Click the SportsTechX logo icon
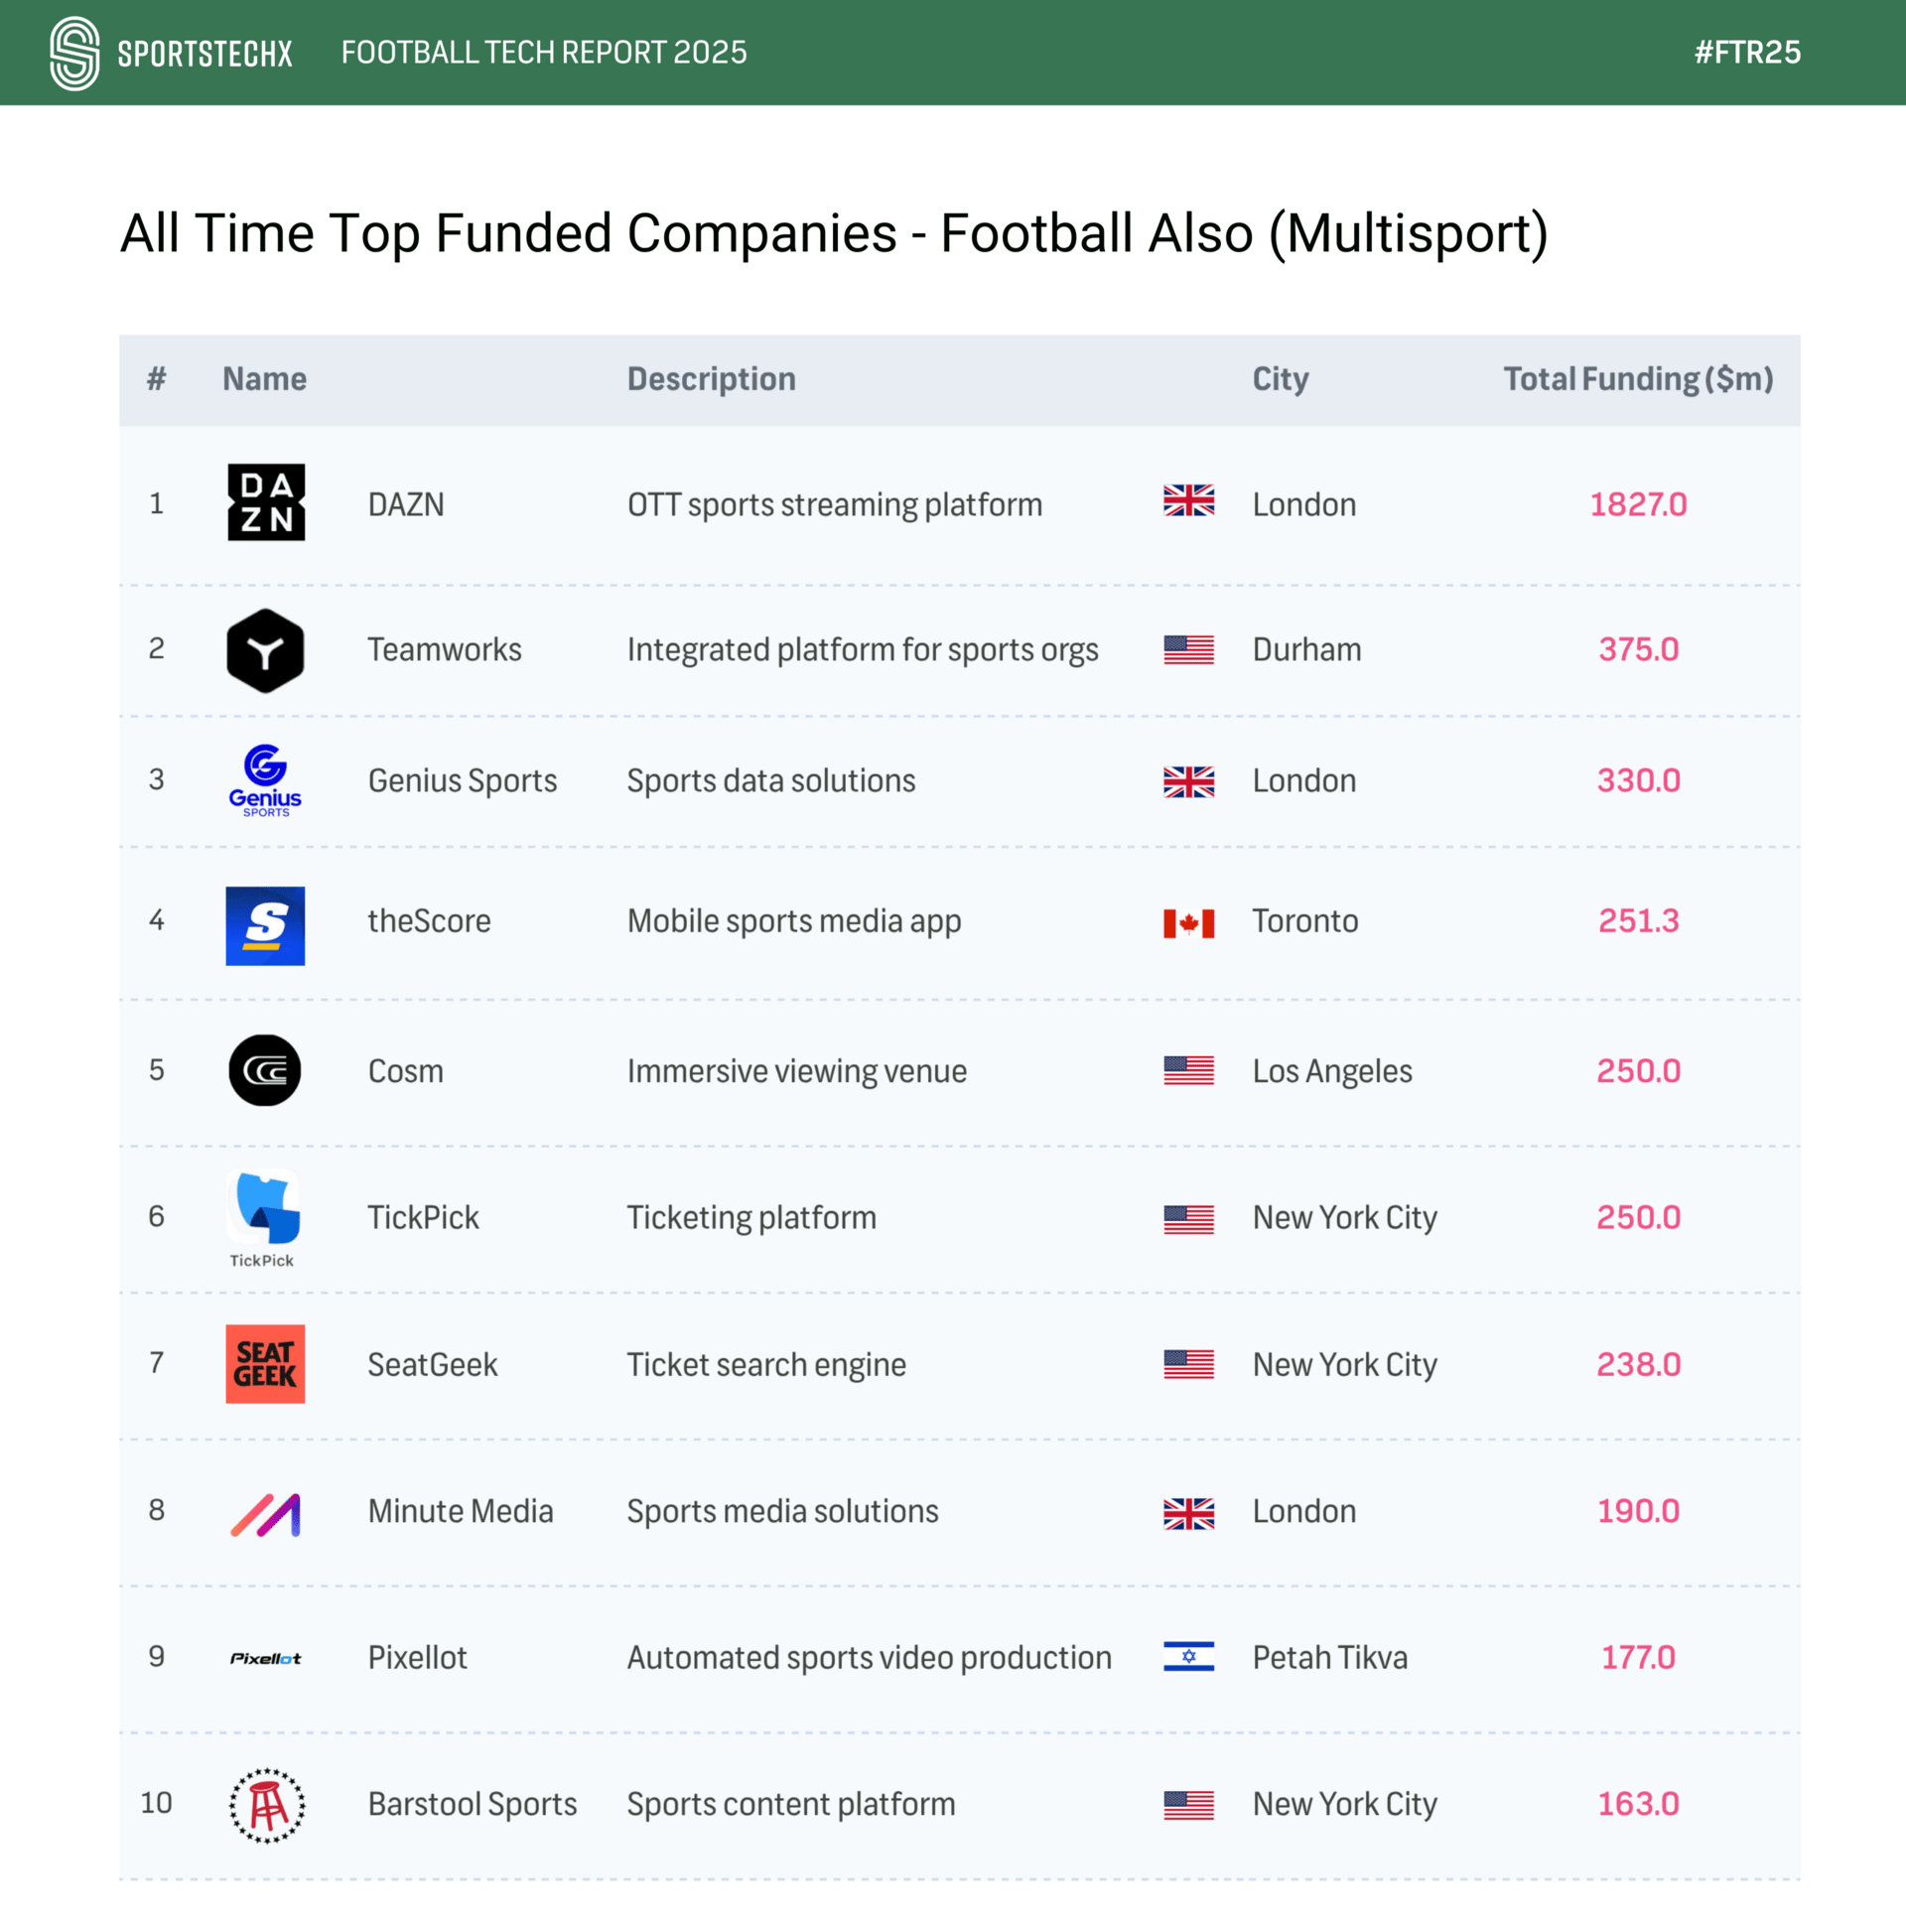Image resolution: width=1906 pixels, height=1932 pixels. click(75, 53)
